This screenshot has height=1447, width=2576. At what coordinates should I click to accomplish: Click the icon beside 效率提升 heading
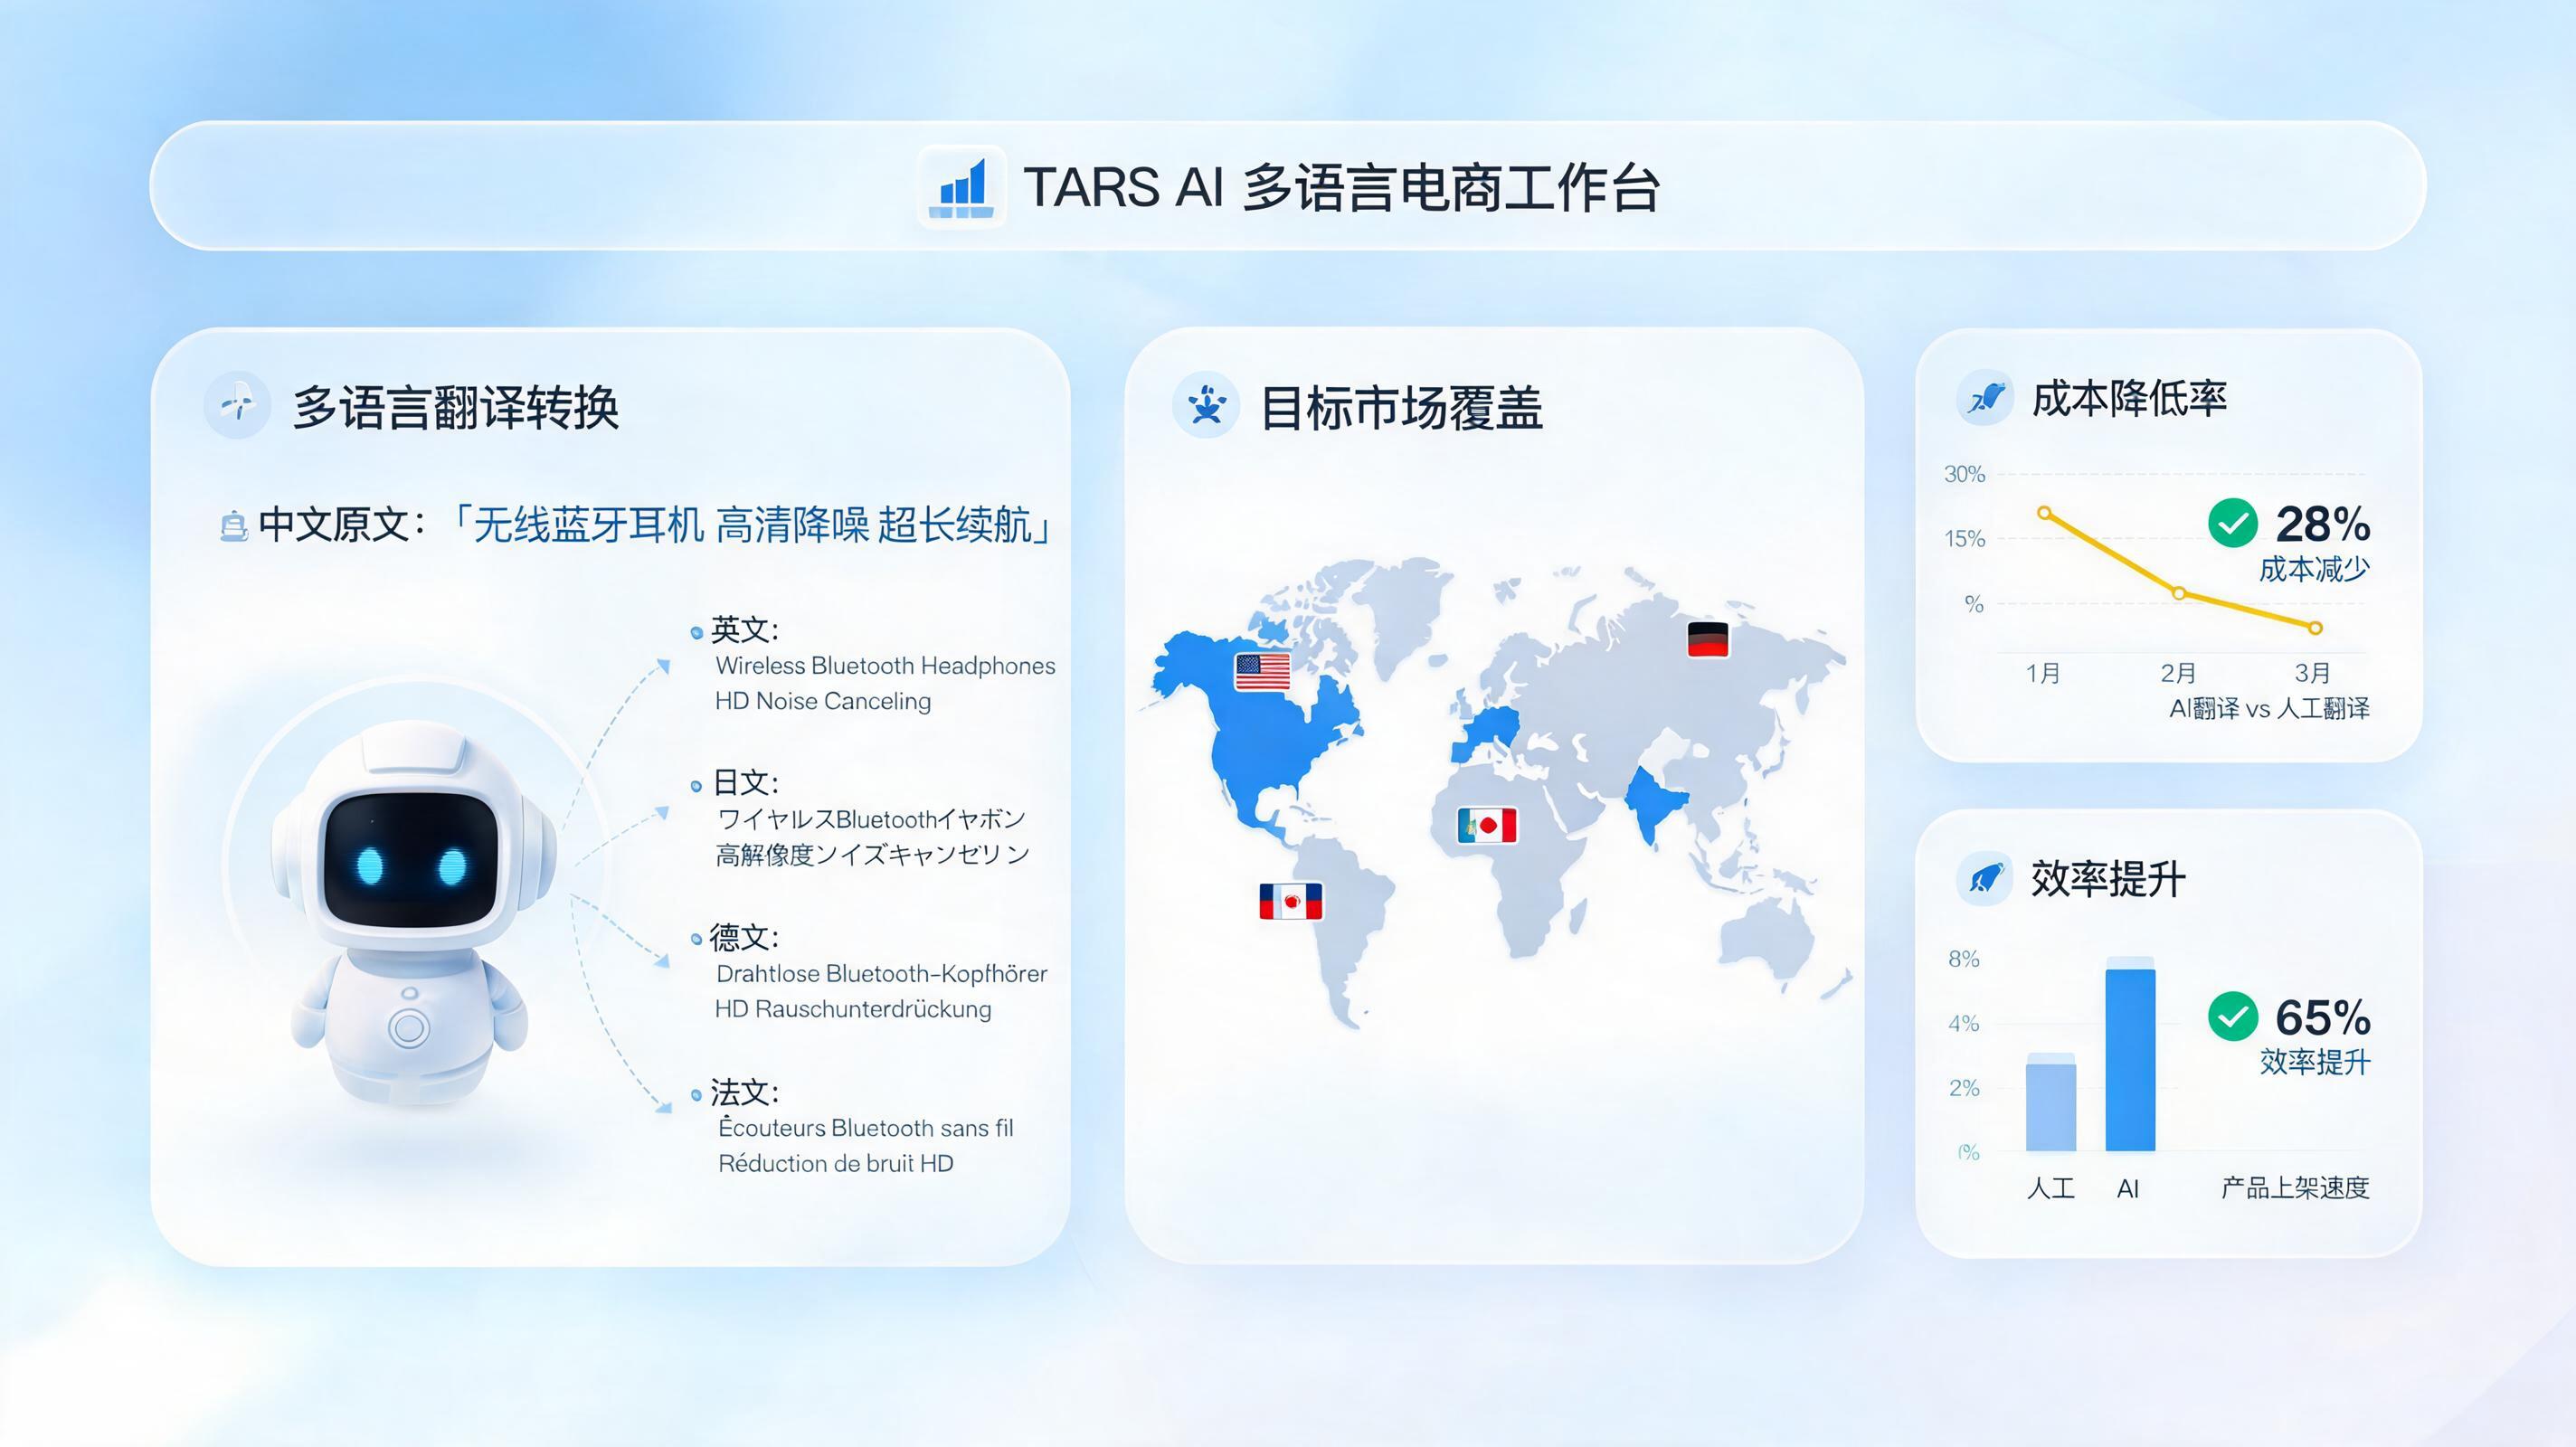(x=1985, y=878)
